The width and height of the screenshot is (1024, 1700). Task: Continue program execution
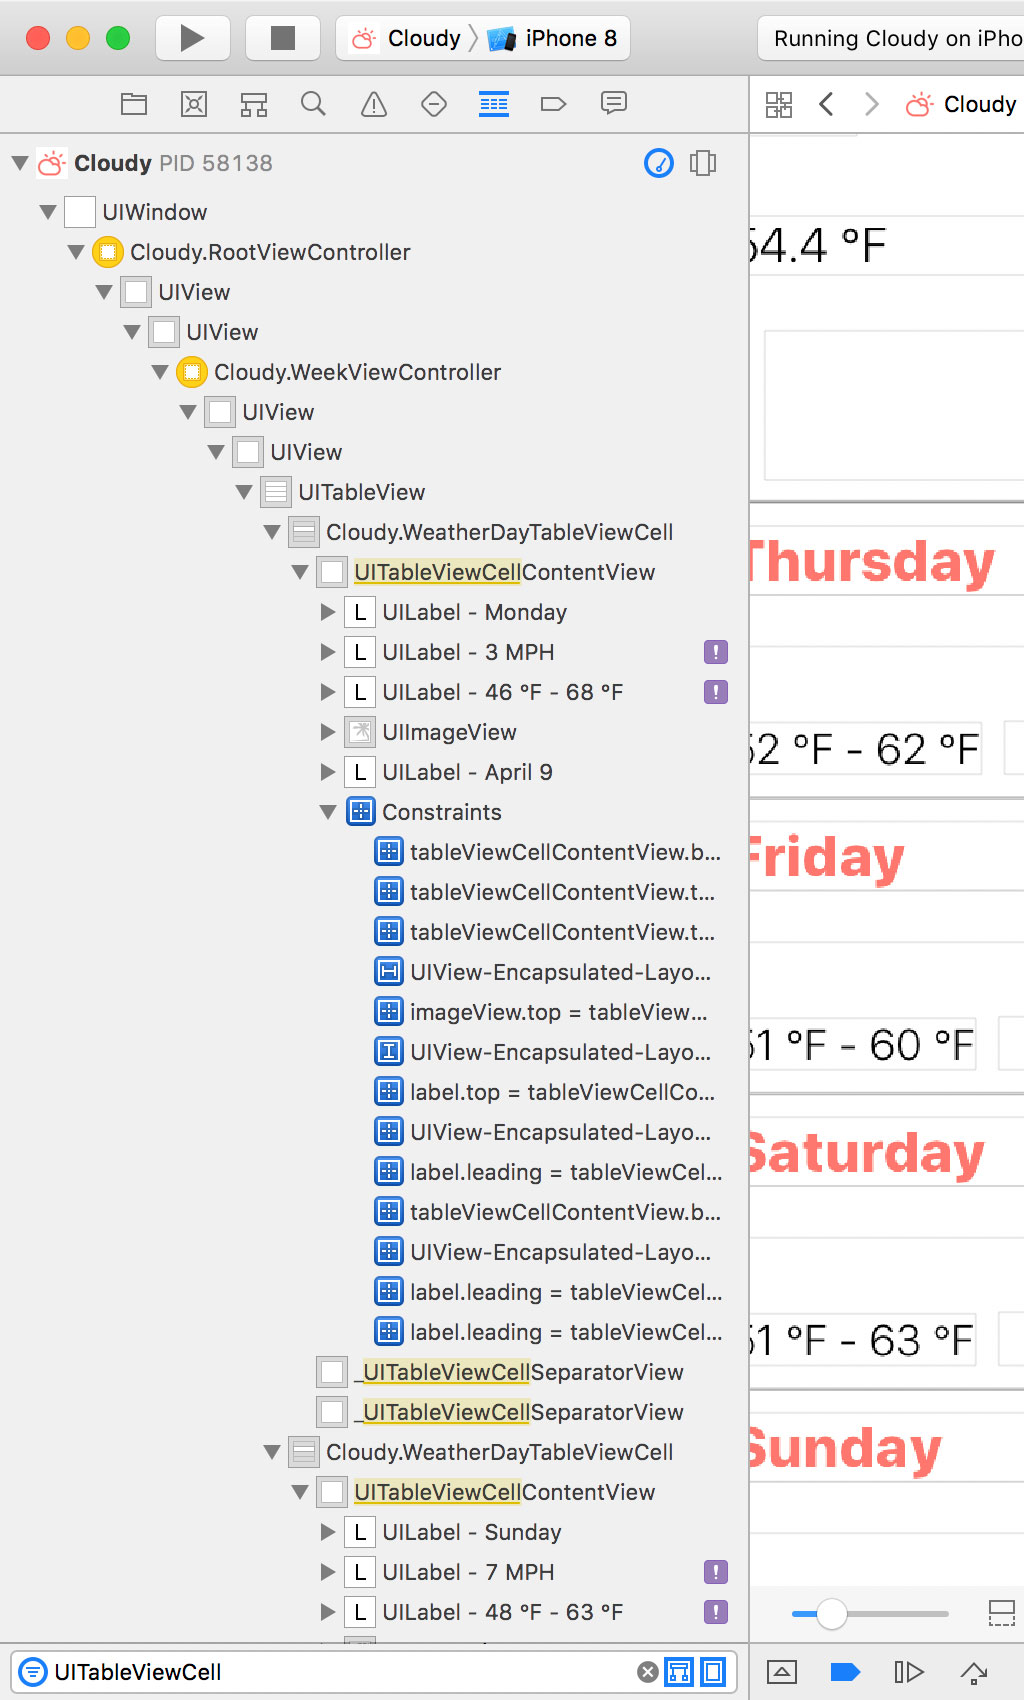tap(909, 1672)
